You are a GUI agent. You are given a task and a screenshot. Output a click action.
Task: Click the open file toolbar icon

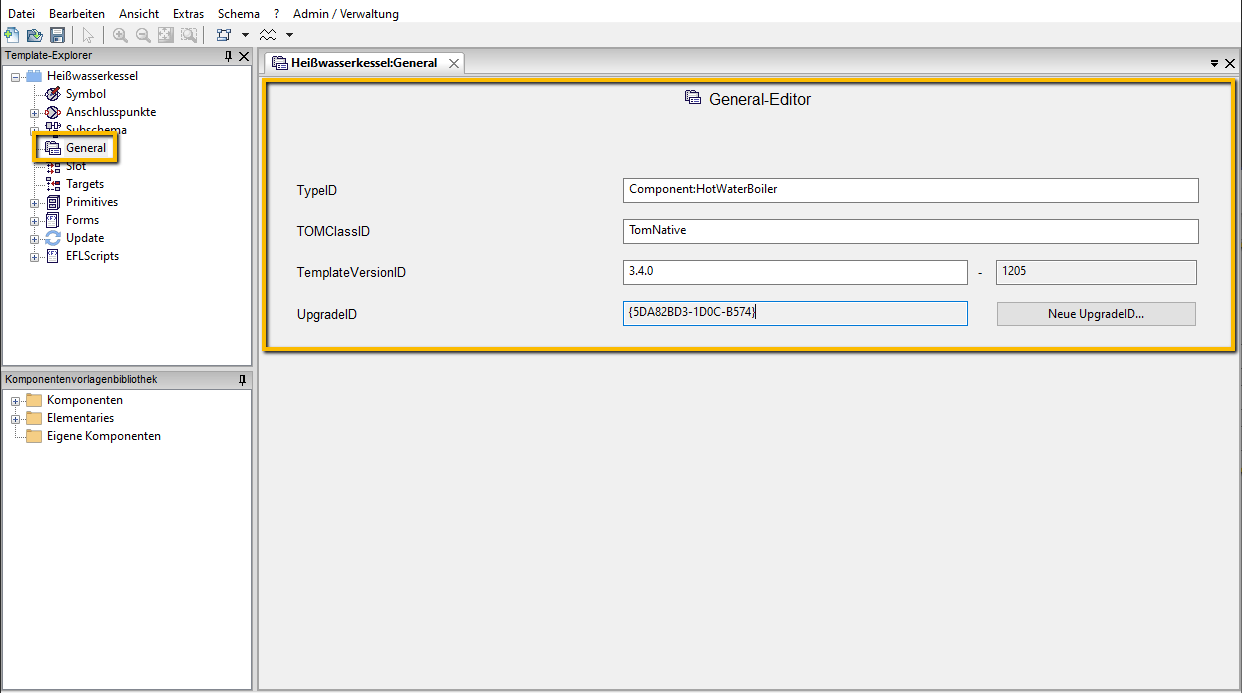tap(34, 35)
